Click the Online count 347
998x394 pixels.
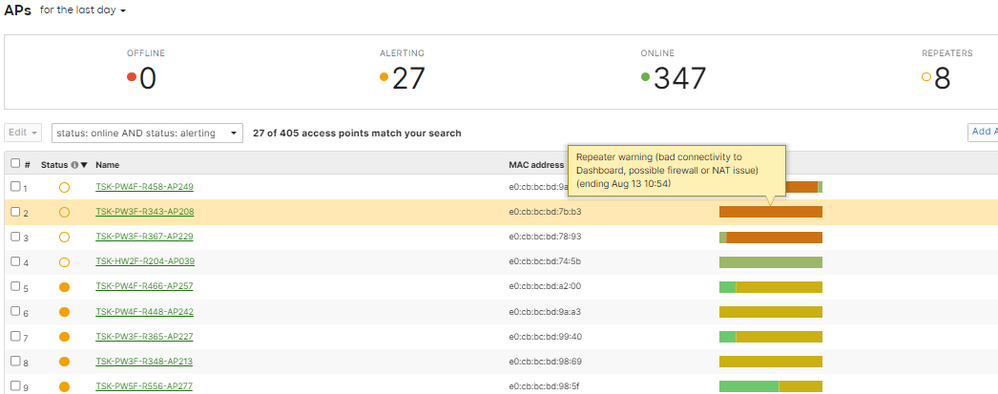[680, 79]
